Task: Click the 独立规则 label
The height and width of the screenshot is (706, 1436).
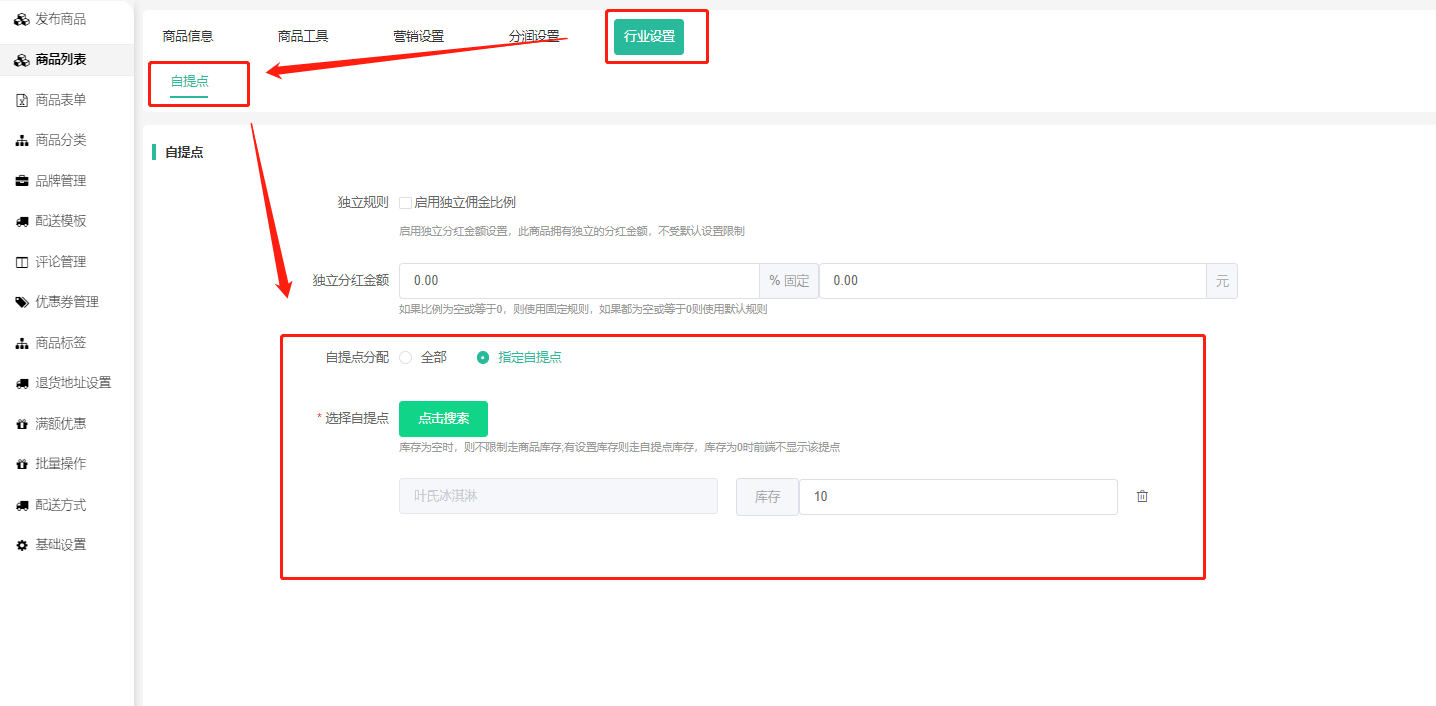Action: pos(363,203)
